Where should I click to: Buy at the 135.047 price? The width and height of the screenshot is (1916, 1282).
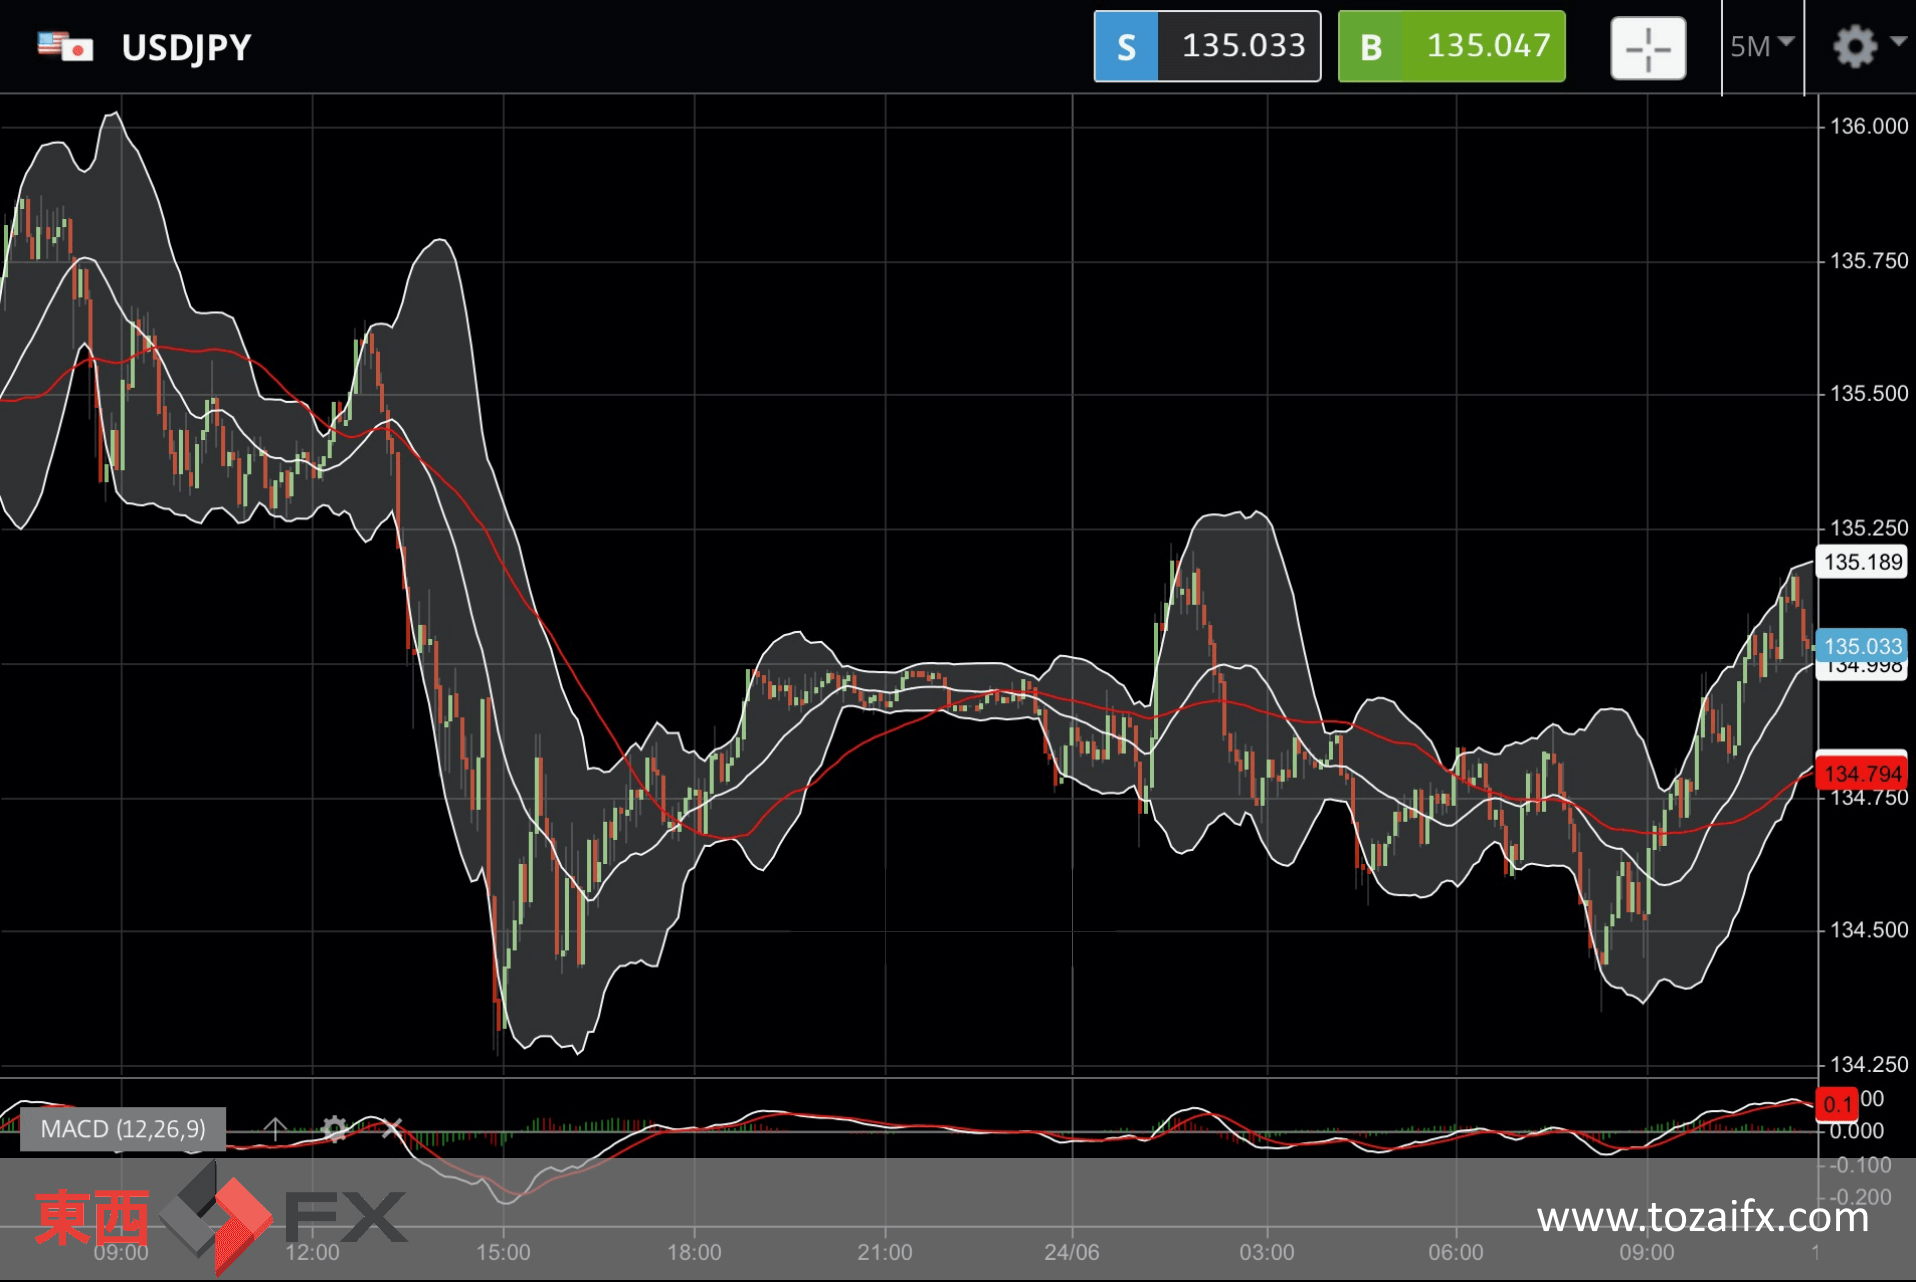click(1451, 46)
